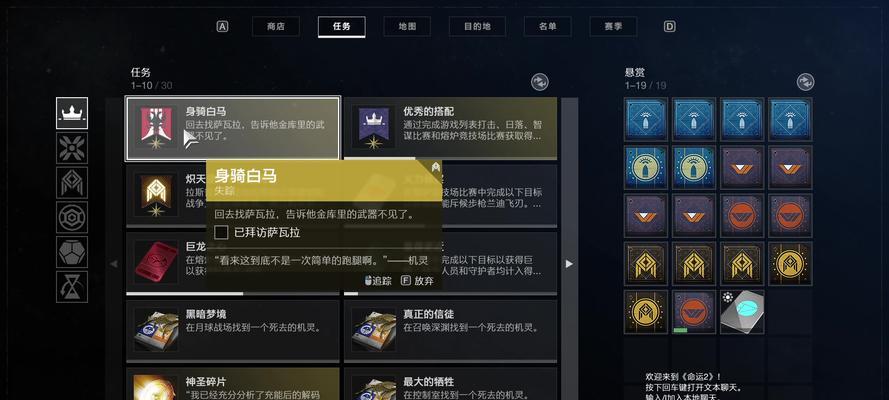Viewport: 889px width, 400px height.
Task: Select the crown category icon in sidebar
Action: tap(72, 113)
